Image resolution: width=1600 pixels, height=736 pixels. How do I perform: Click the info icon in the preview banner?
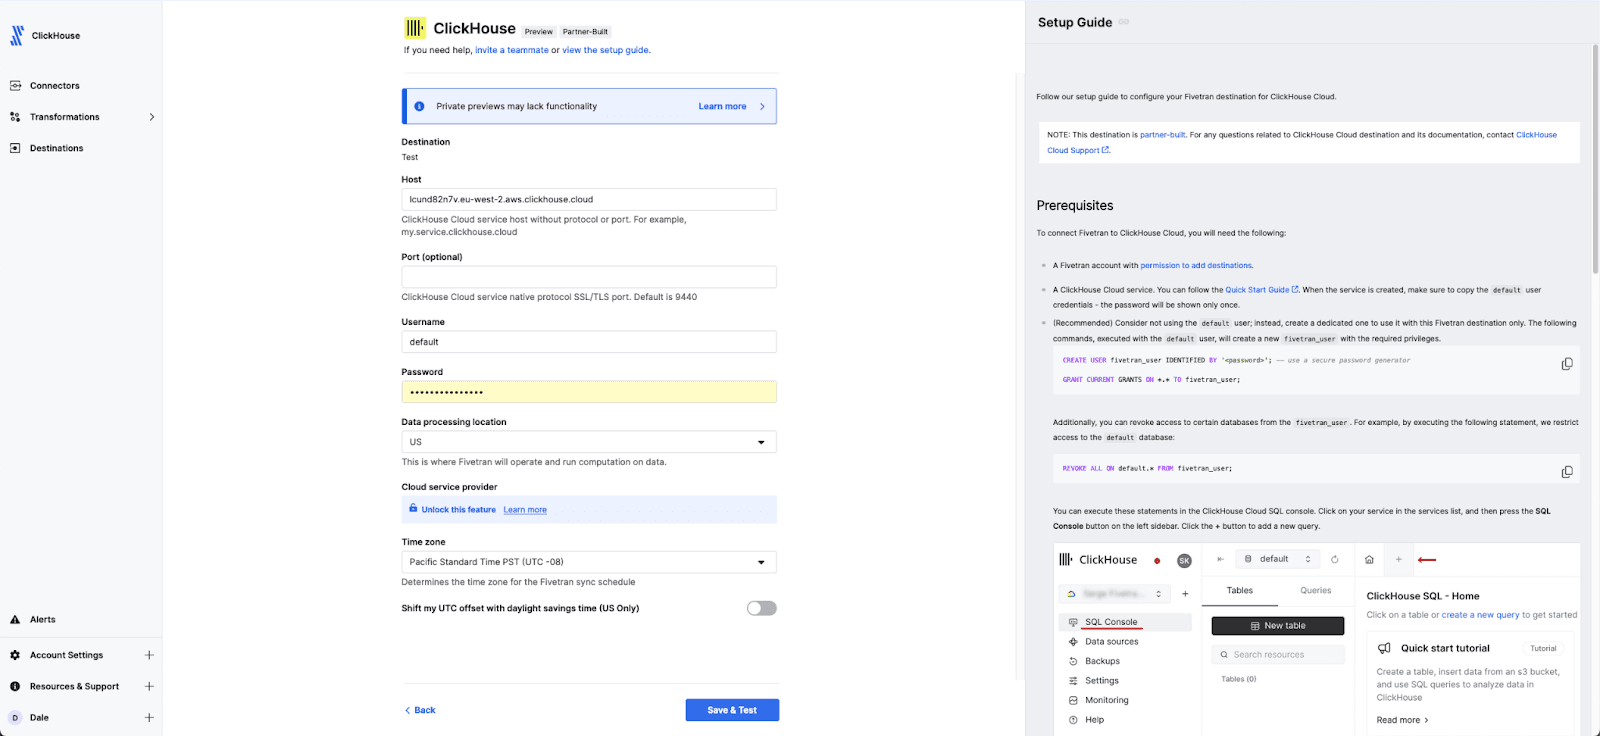click(419, 107)
